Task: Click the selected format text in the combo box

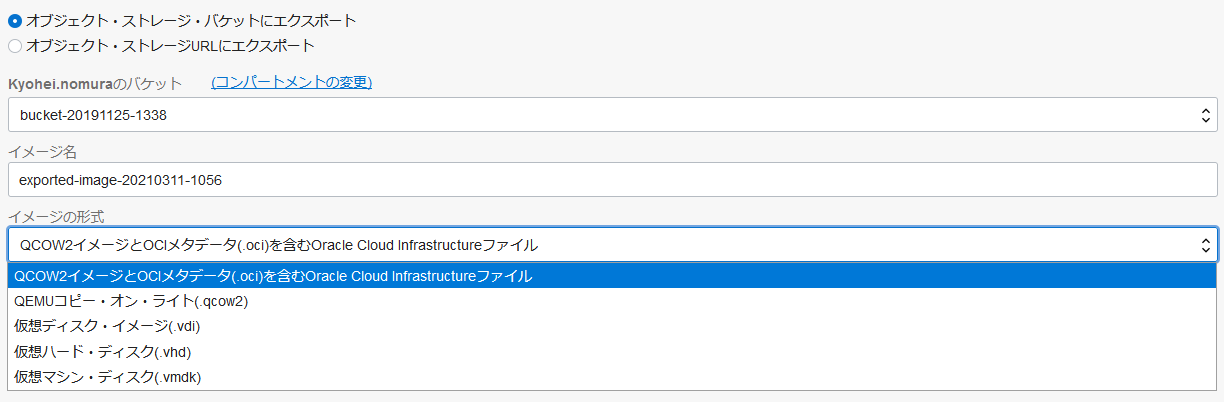Action: pos(278,244)
